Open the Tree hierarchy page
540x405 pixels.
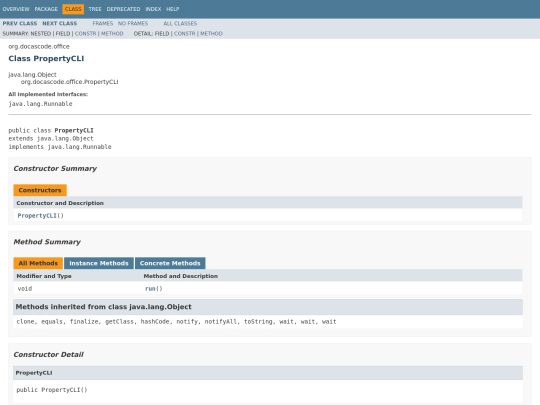coord(95,9)
